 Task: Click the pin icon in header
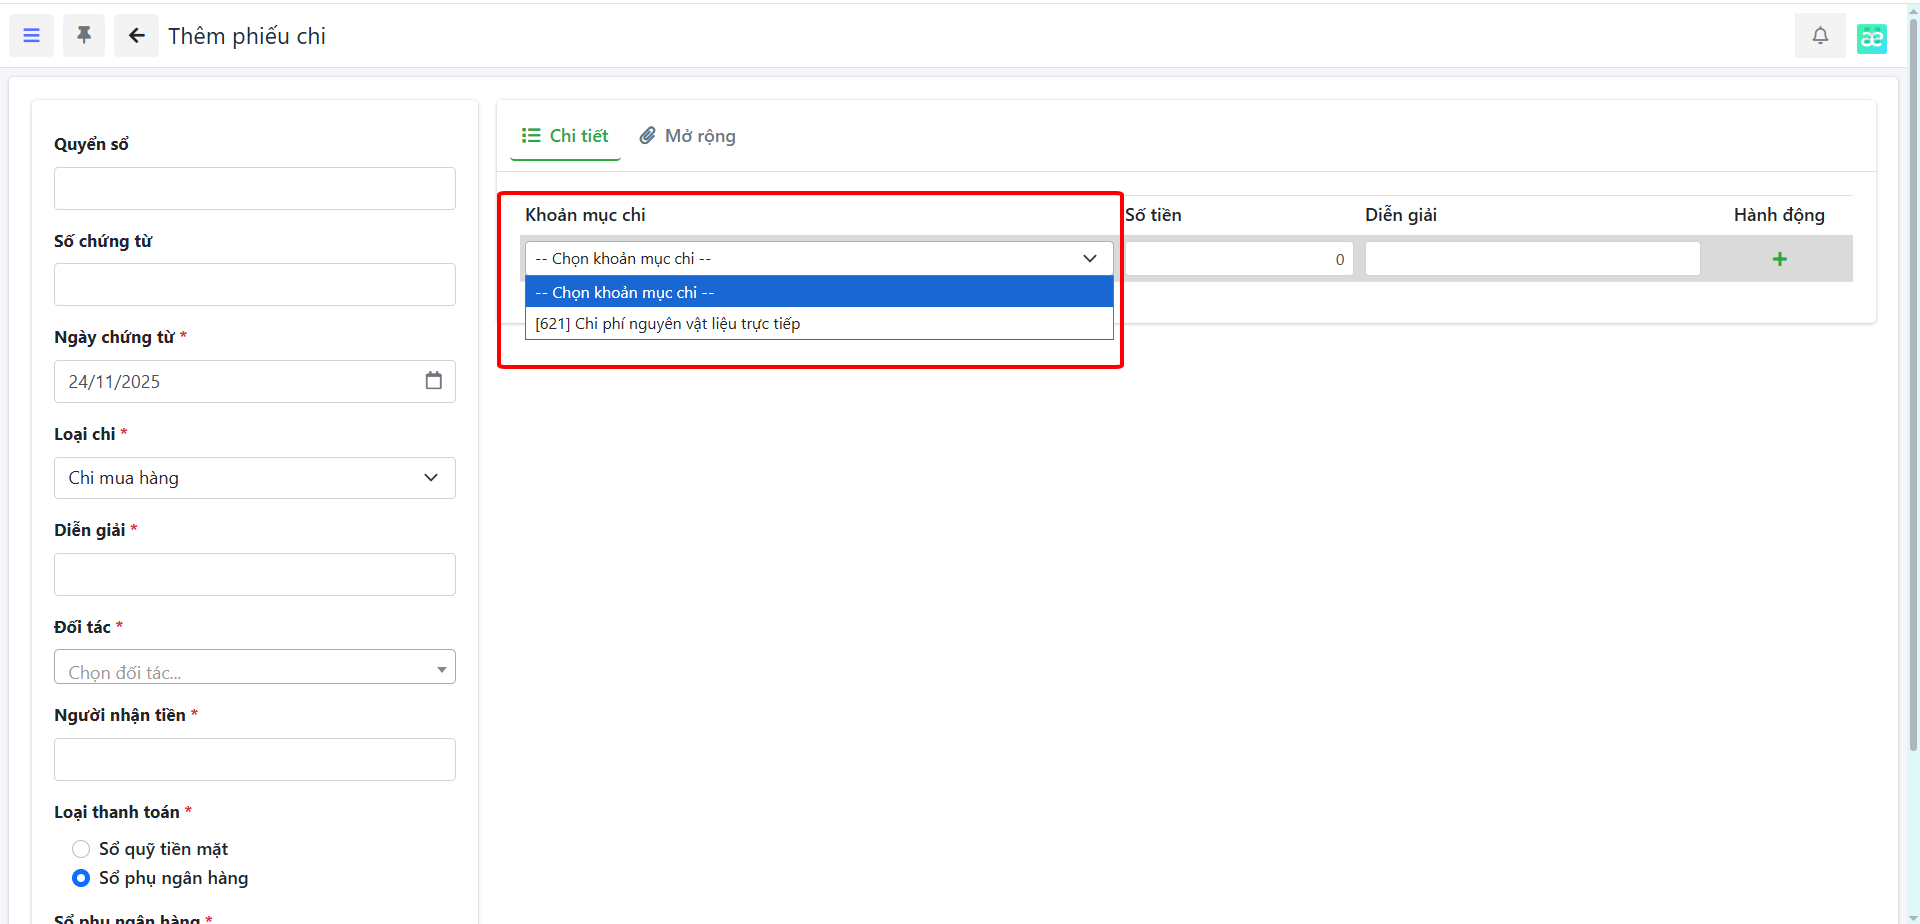click(x=84, y=36)
